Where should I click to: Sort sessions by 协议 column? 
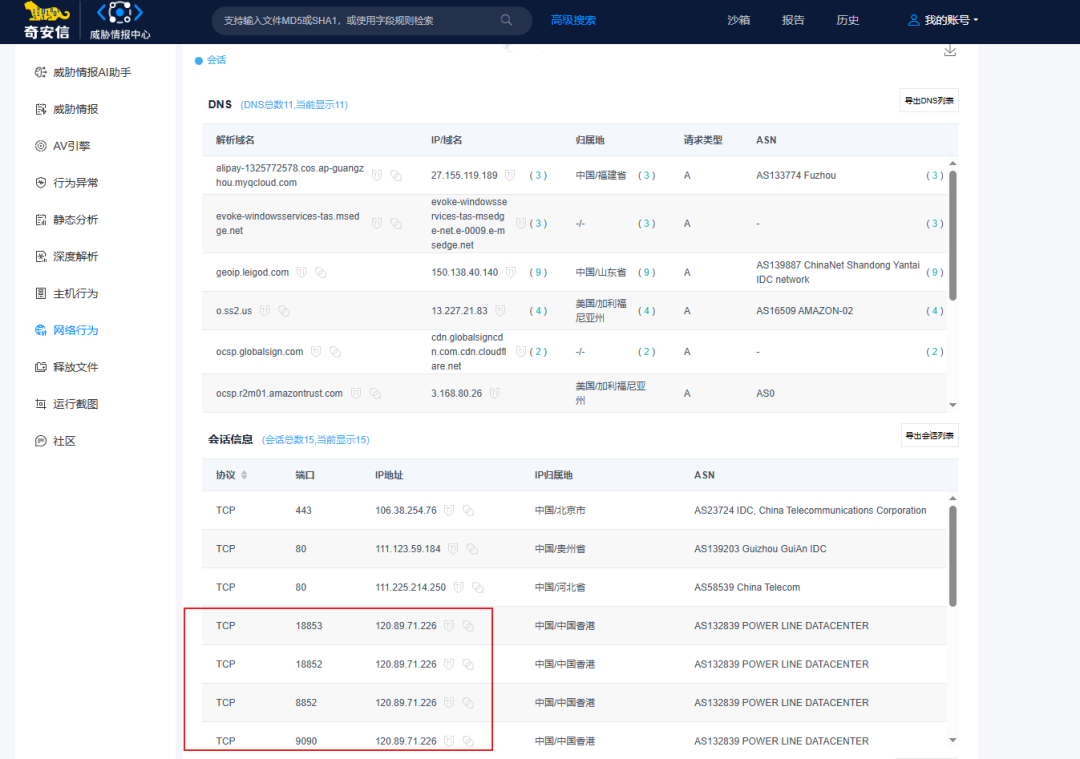pos(245,475)
